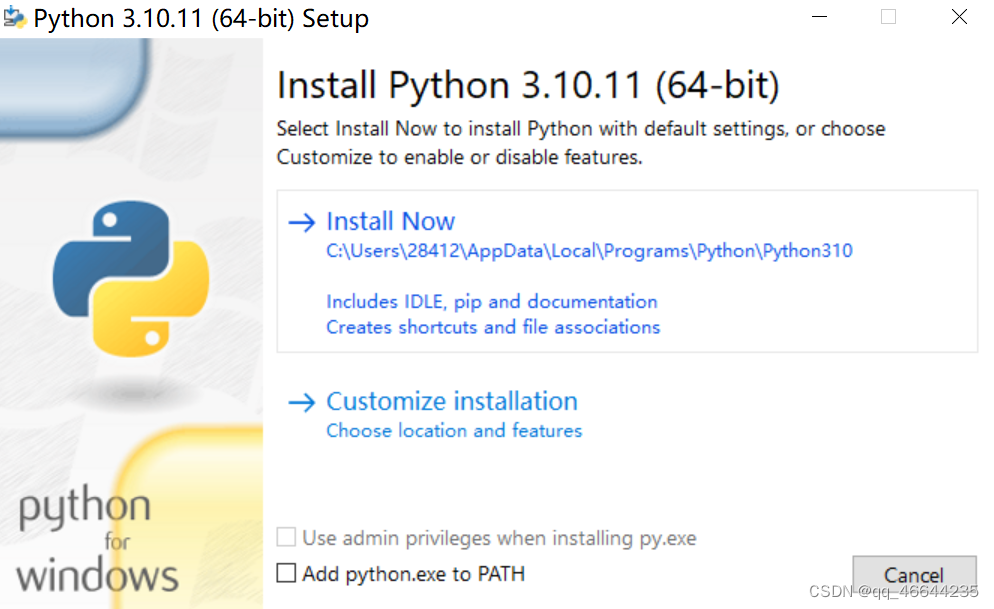Open Customize installation
Image resolution: width=994 pixels, height=609 pixels.
pos(452,401)
